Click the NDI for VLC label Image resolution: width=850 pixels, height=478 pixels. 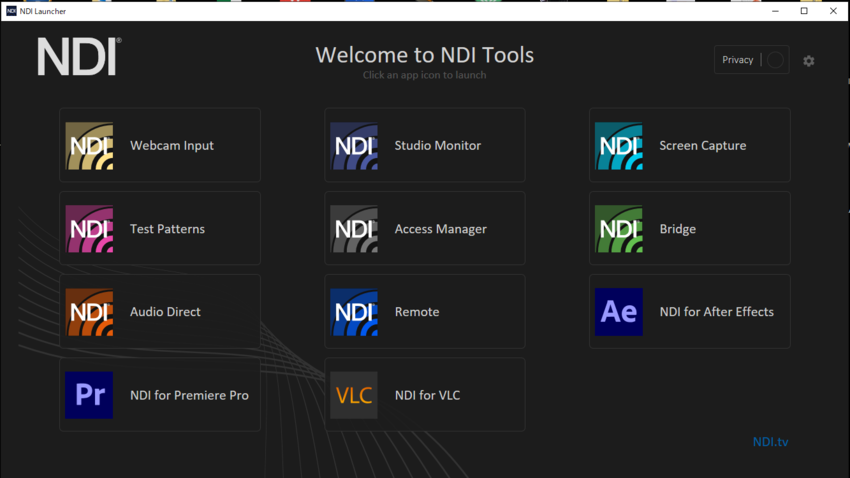427,395
